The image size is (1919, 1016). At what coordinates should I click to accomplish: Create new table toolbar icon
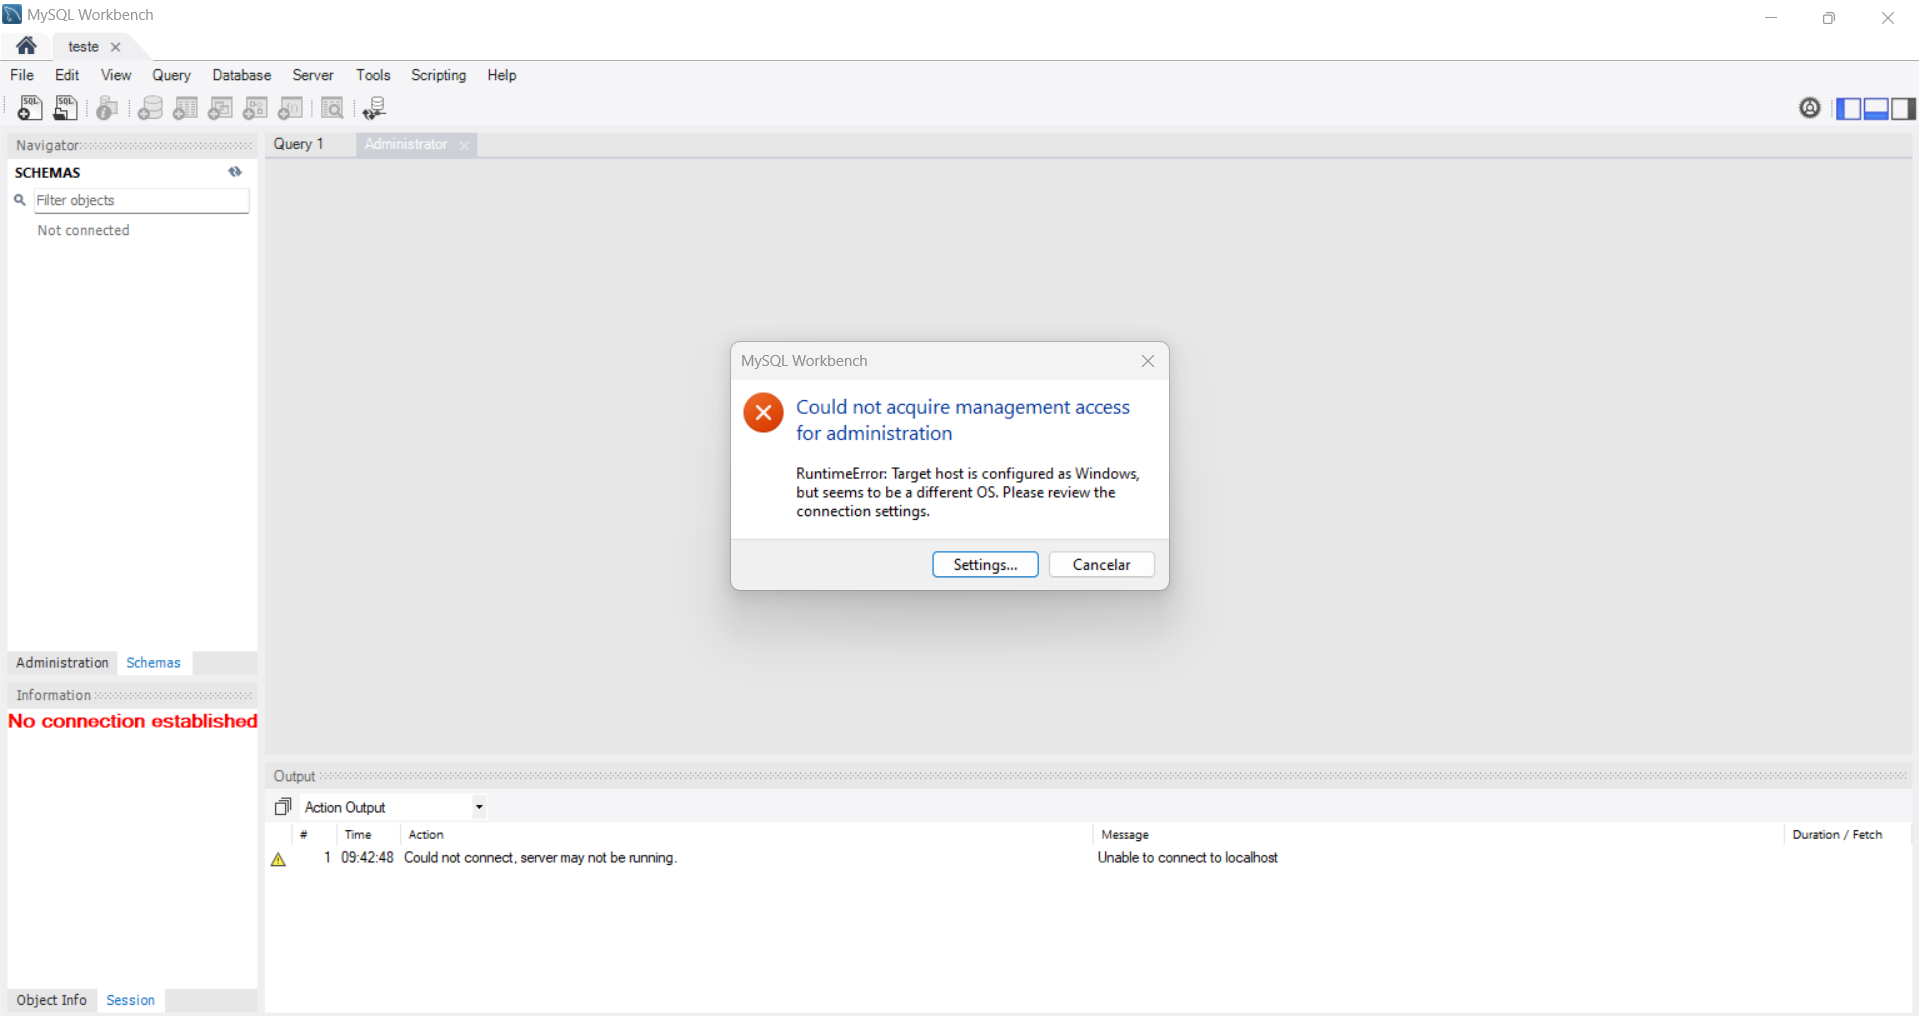(185, 108)
